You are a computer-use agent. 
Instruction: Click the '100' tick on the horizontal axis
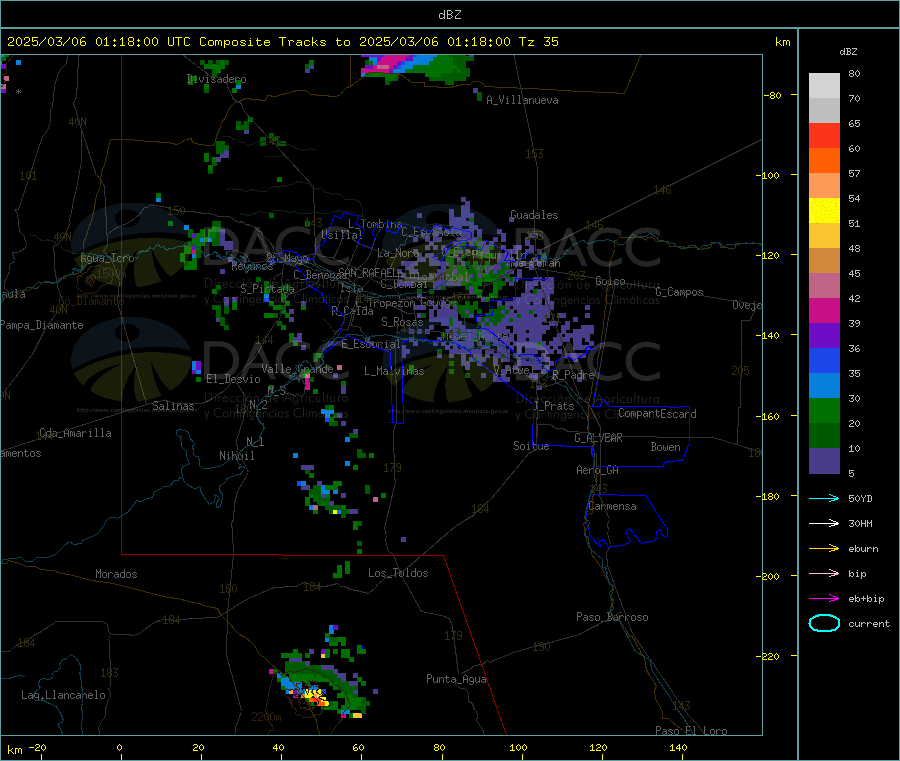pos(518,747)
